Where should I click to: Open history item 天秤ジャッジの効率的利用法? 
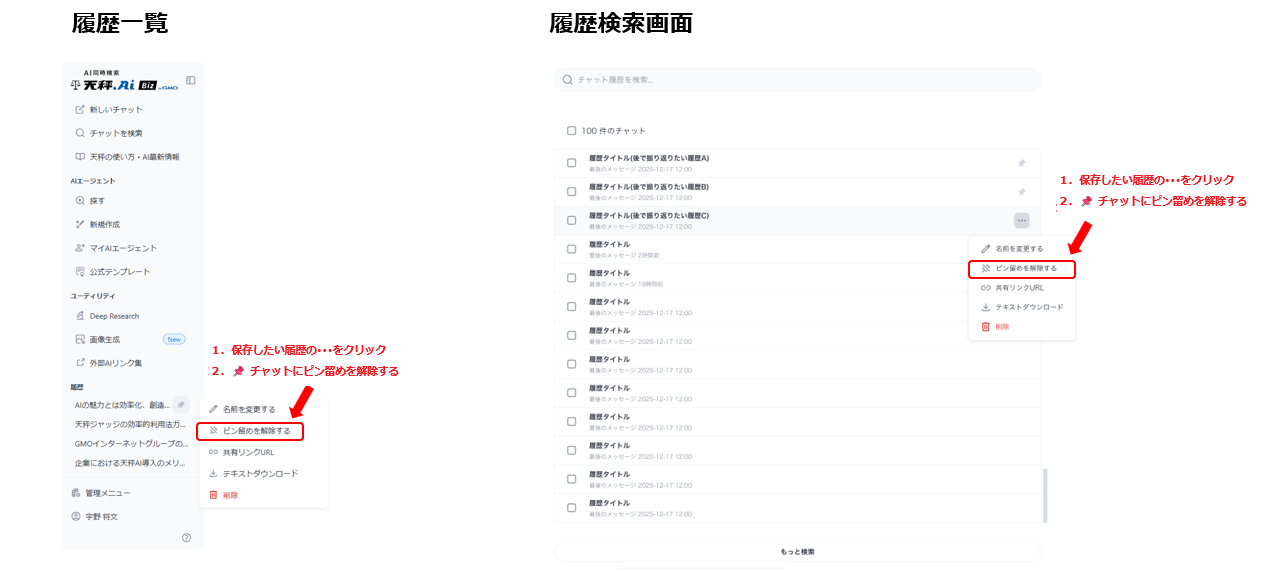click(x=131, y=424)
